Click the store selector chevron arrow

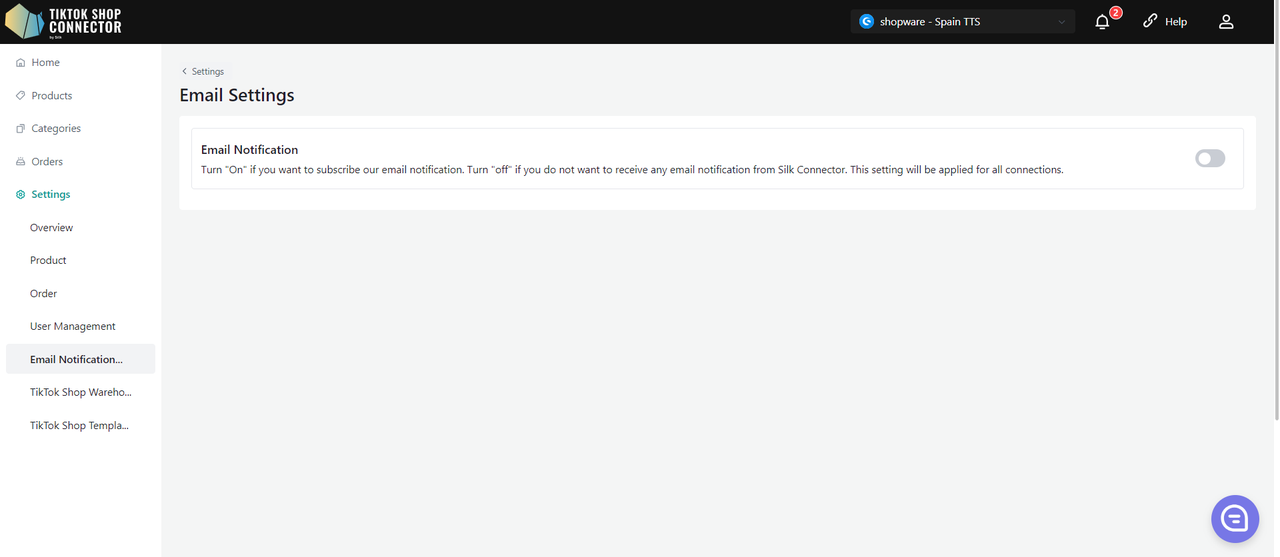click(x=1062, y=22)
